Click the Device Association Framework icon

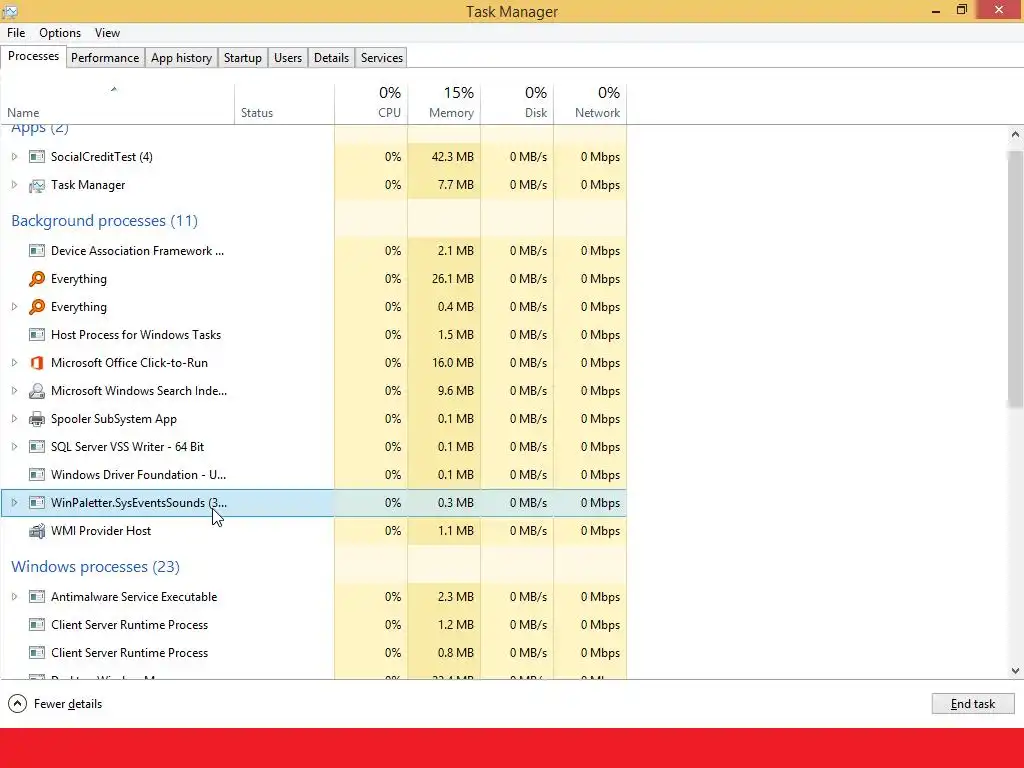tap(37, 251)
